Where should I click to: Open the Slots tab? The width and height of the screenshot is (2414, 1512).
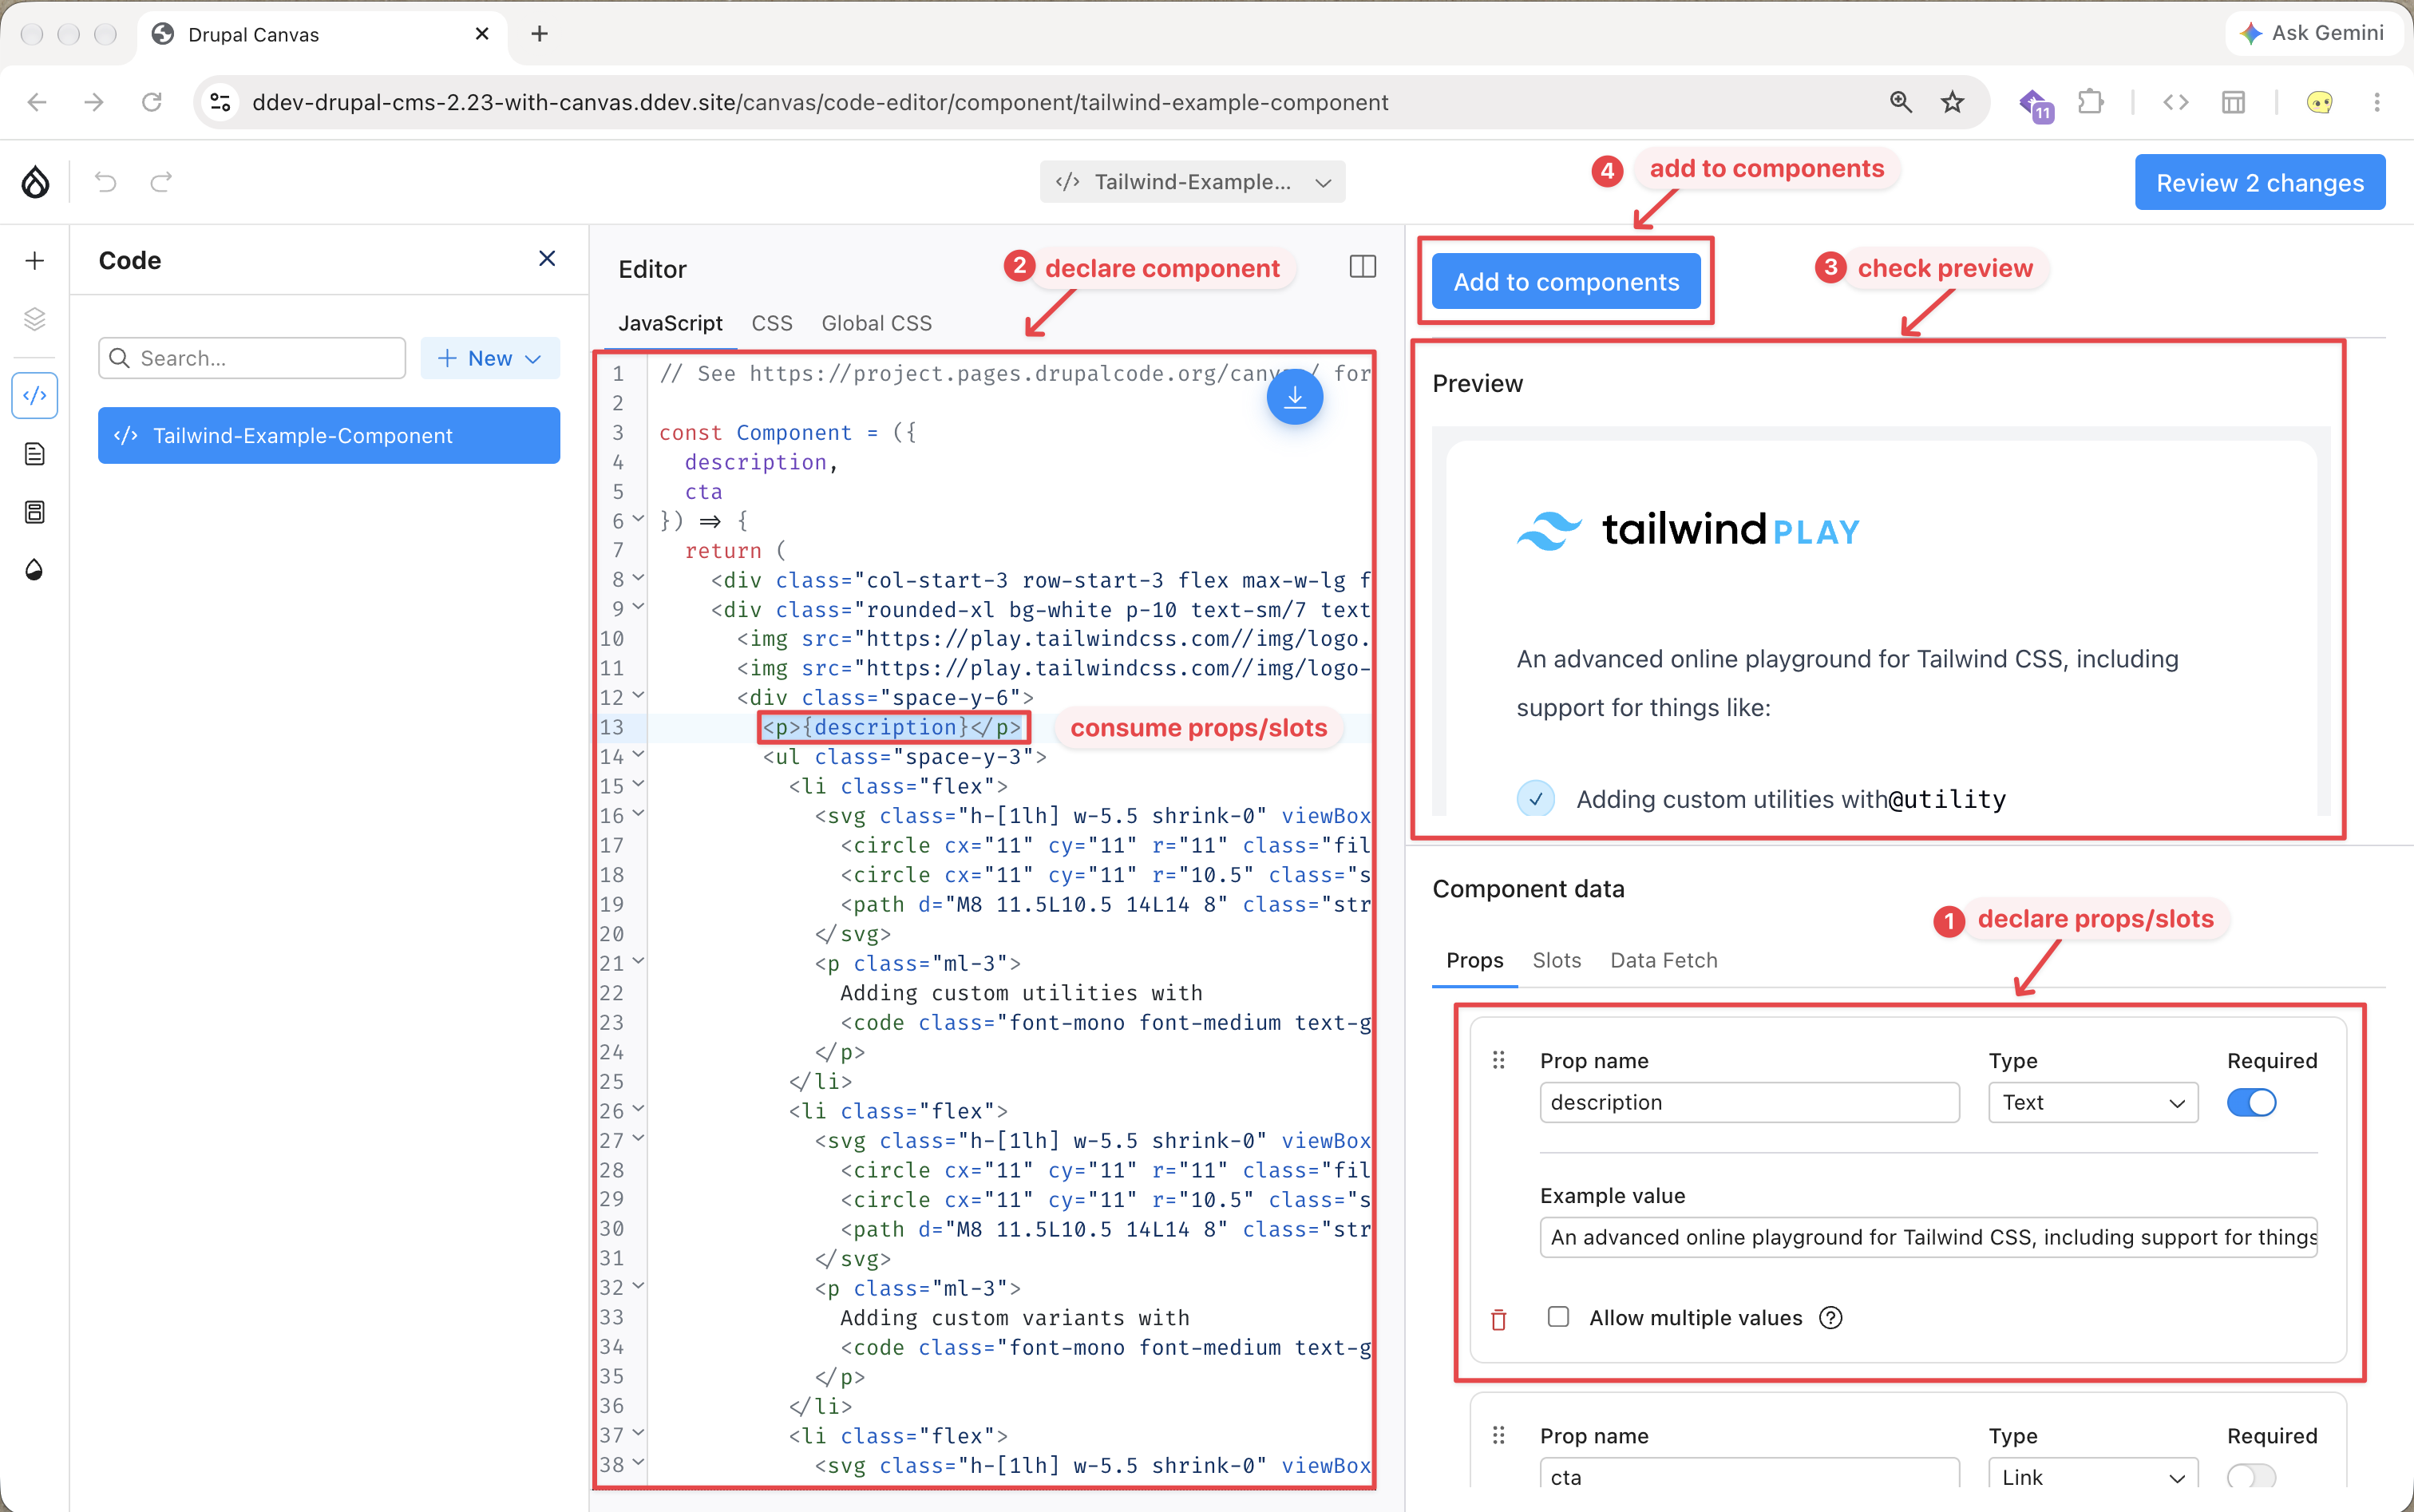tap(1556, 960)
